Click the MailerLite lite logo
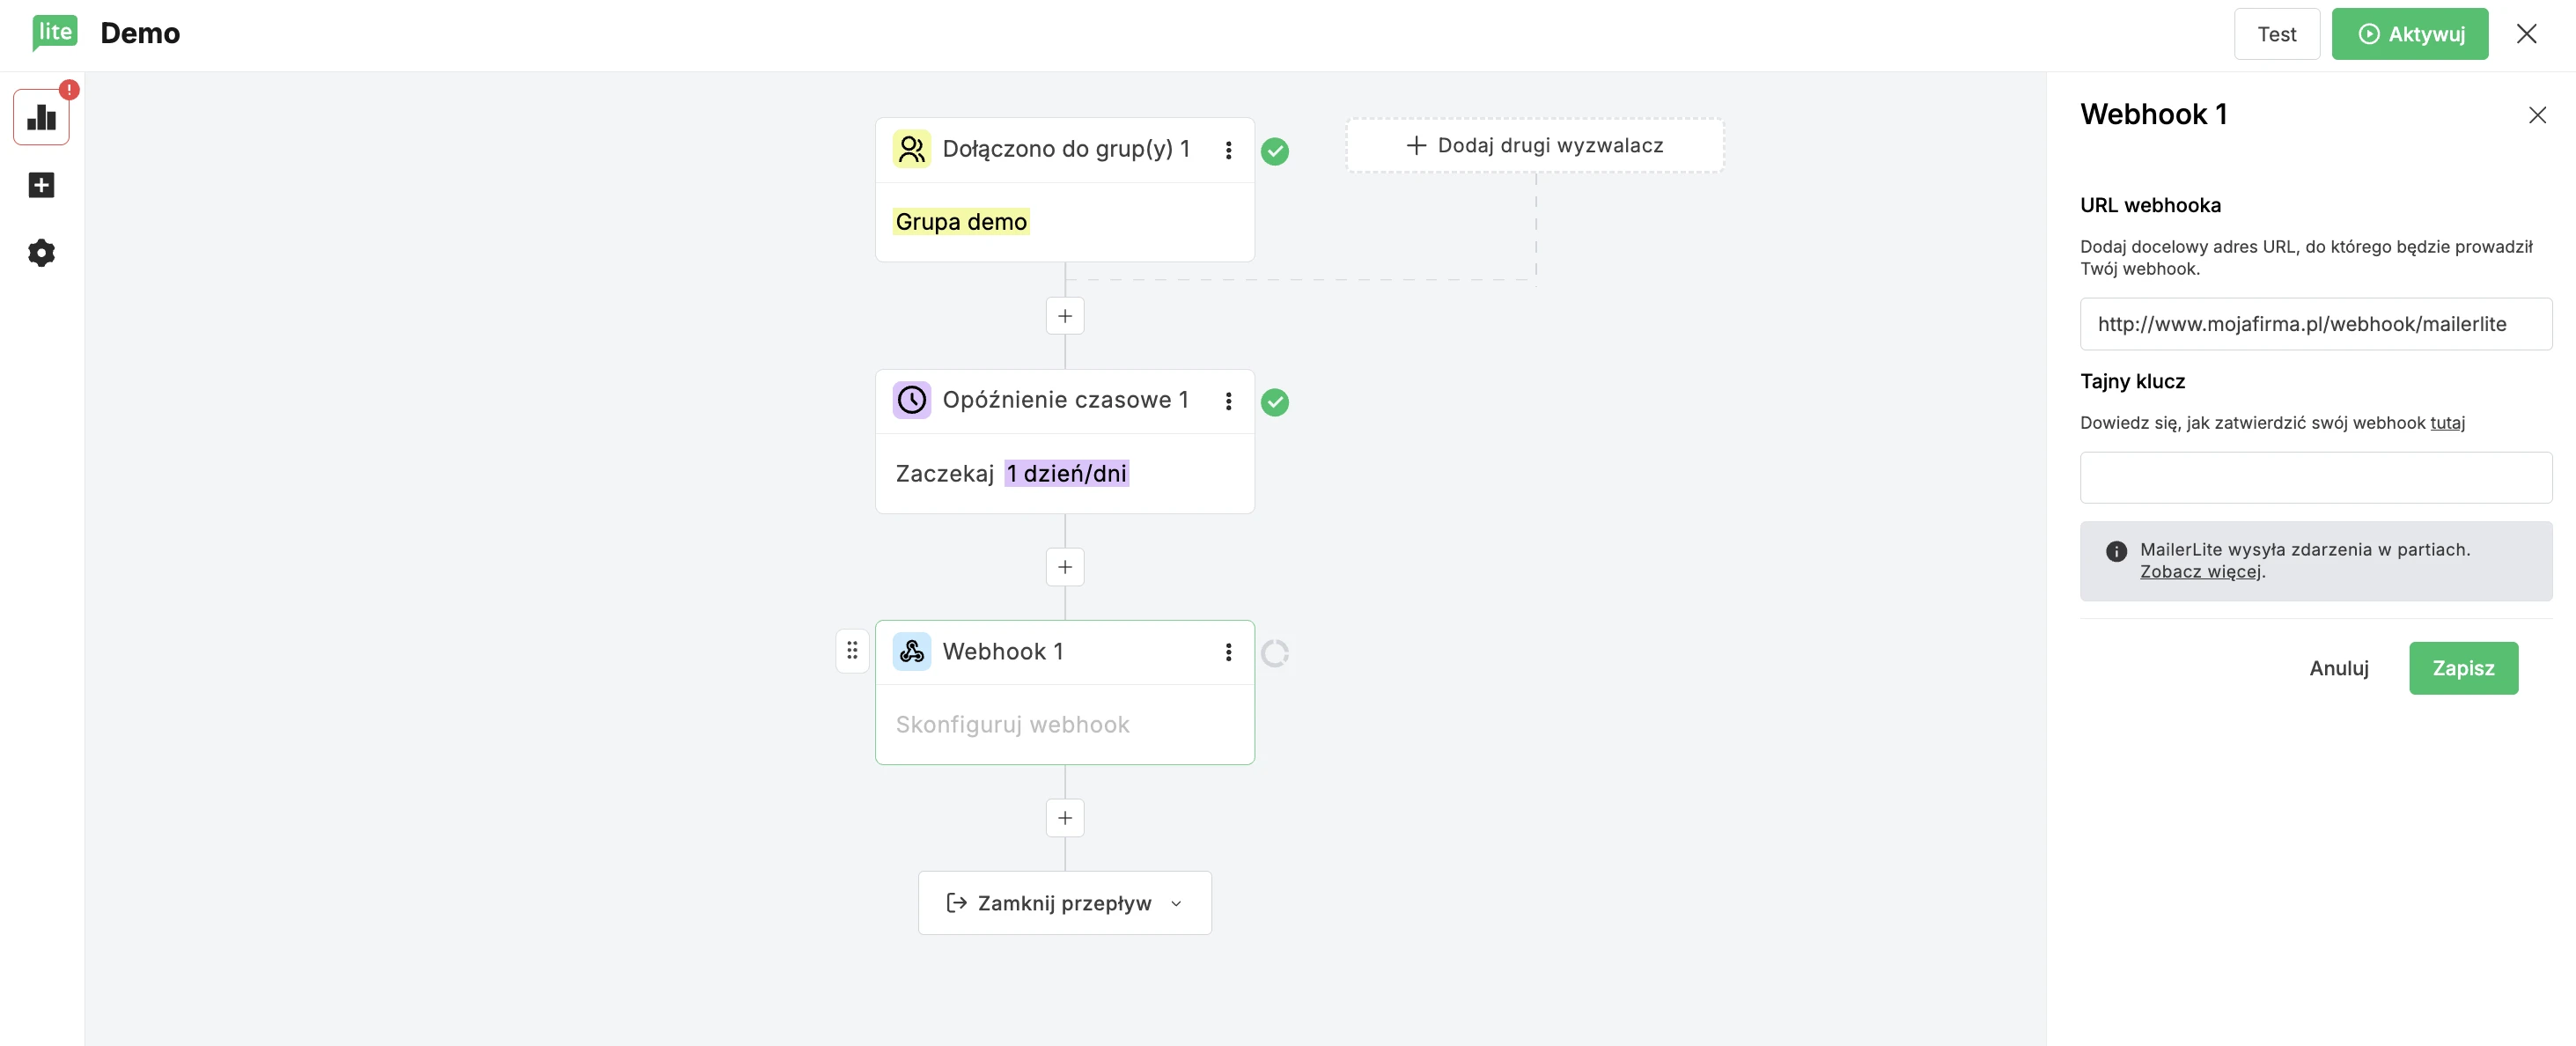 tap(54, 32)
